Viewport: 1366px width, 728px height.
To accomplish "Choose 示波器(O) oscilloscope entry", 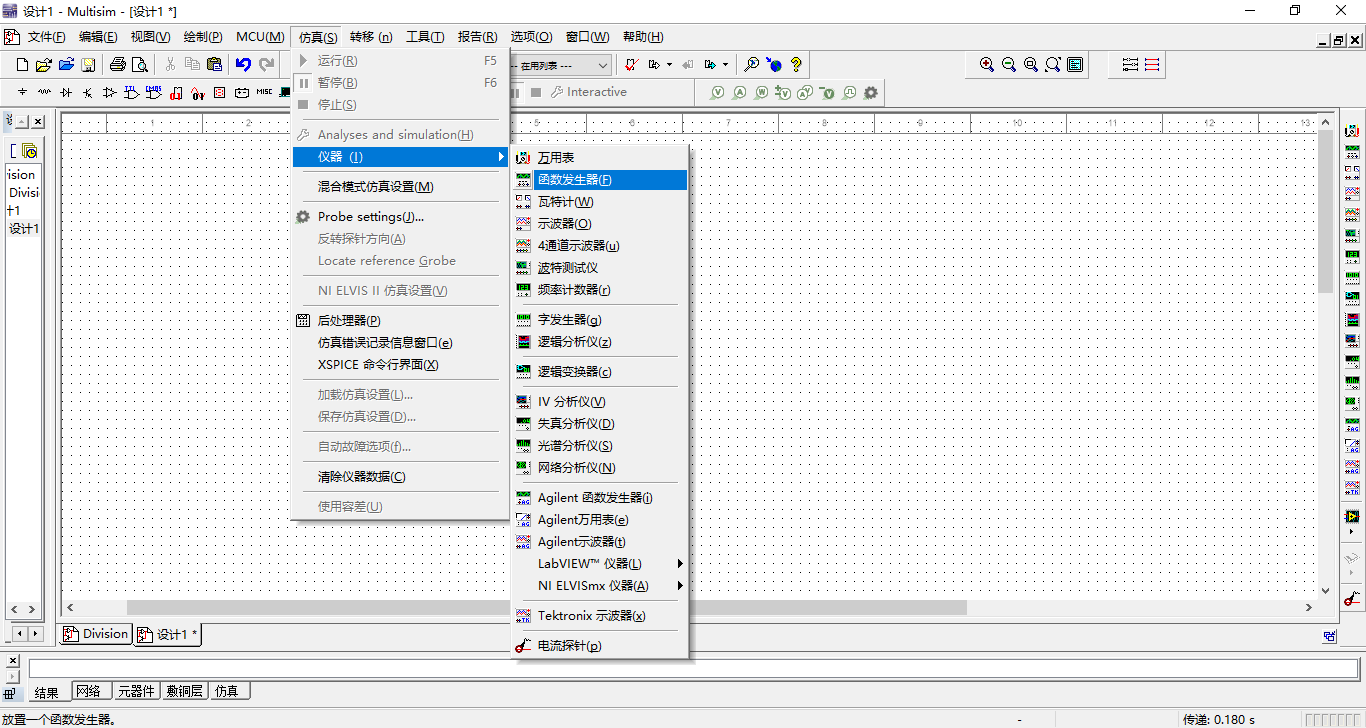I will click(599, 224).
